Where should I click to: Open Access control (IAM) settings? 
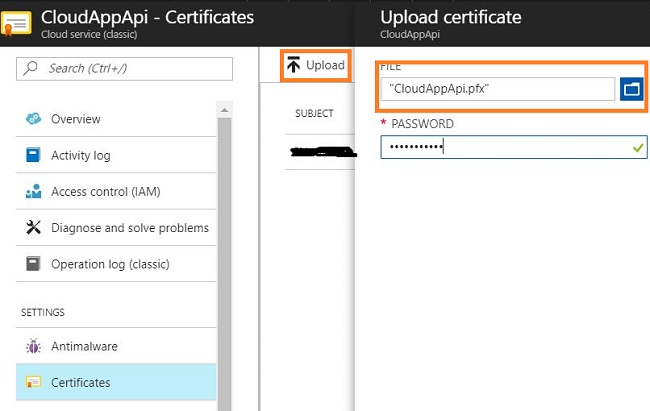point(106,191)
